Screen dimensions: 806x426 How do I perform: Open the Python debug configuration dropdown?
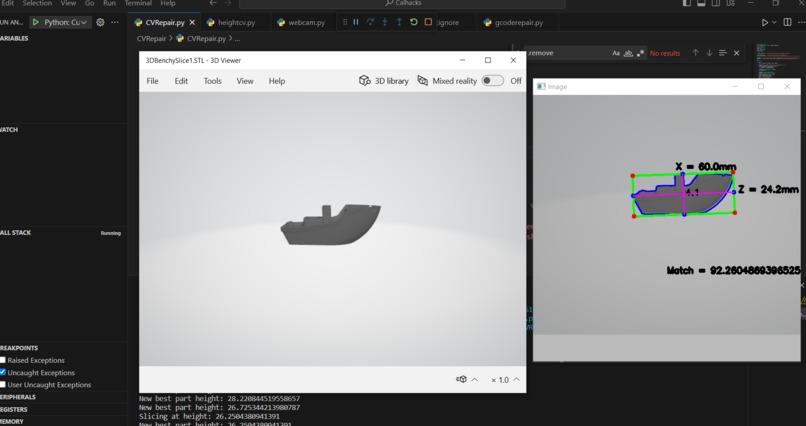point(66,22)
